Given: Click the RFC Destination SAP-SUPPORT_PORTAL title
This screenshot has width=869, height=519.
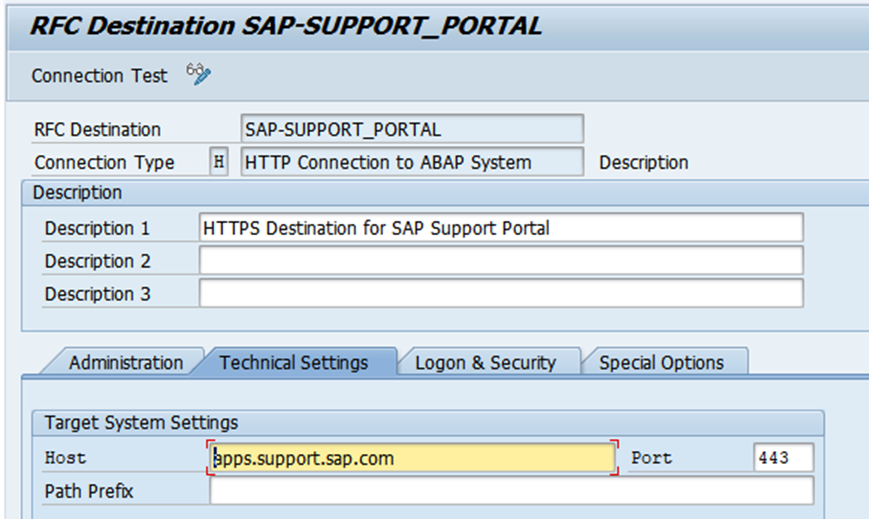Looking at the screenshot, I should (286, 26).
